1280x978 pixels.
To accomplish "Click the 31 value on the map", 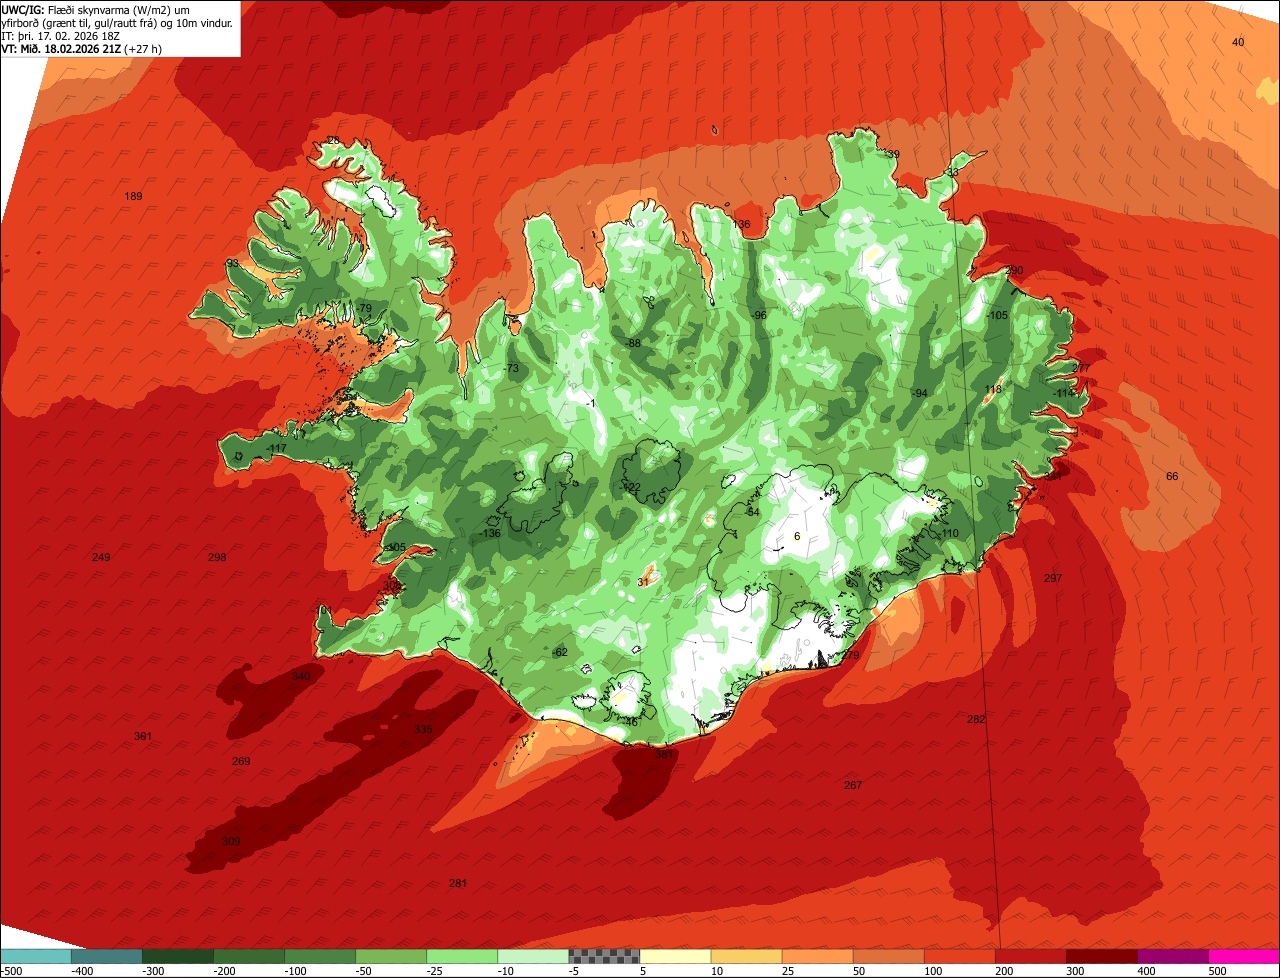I will pos(644,581).
